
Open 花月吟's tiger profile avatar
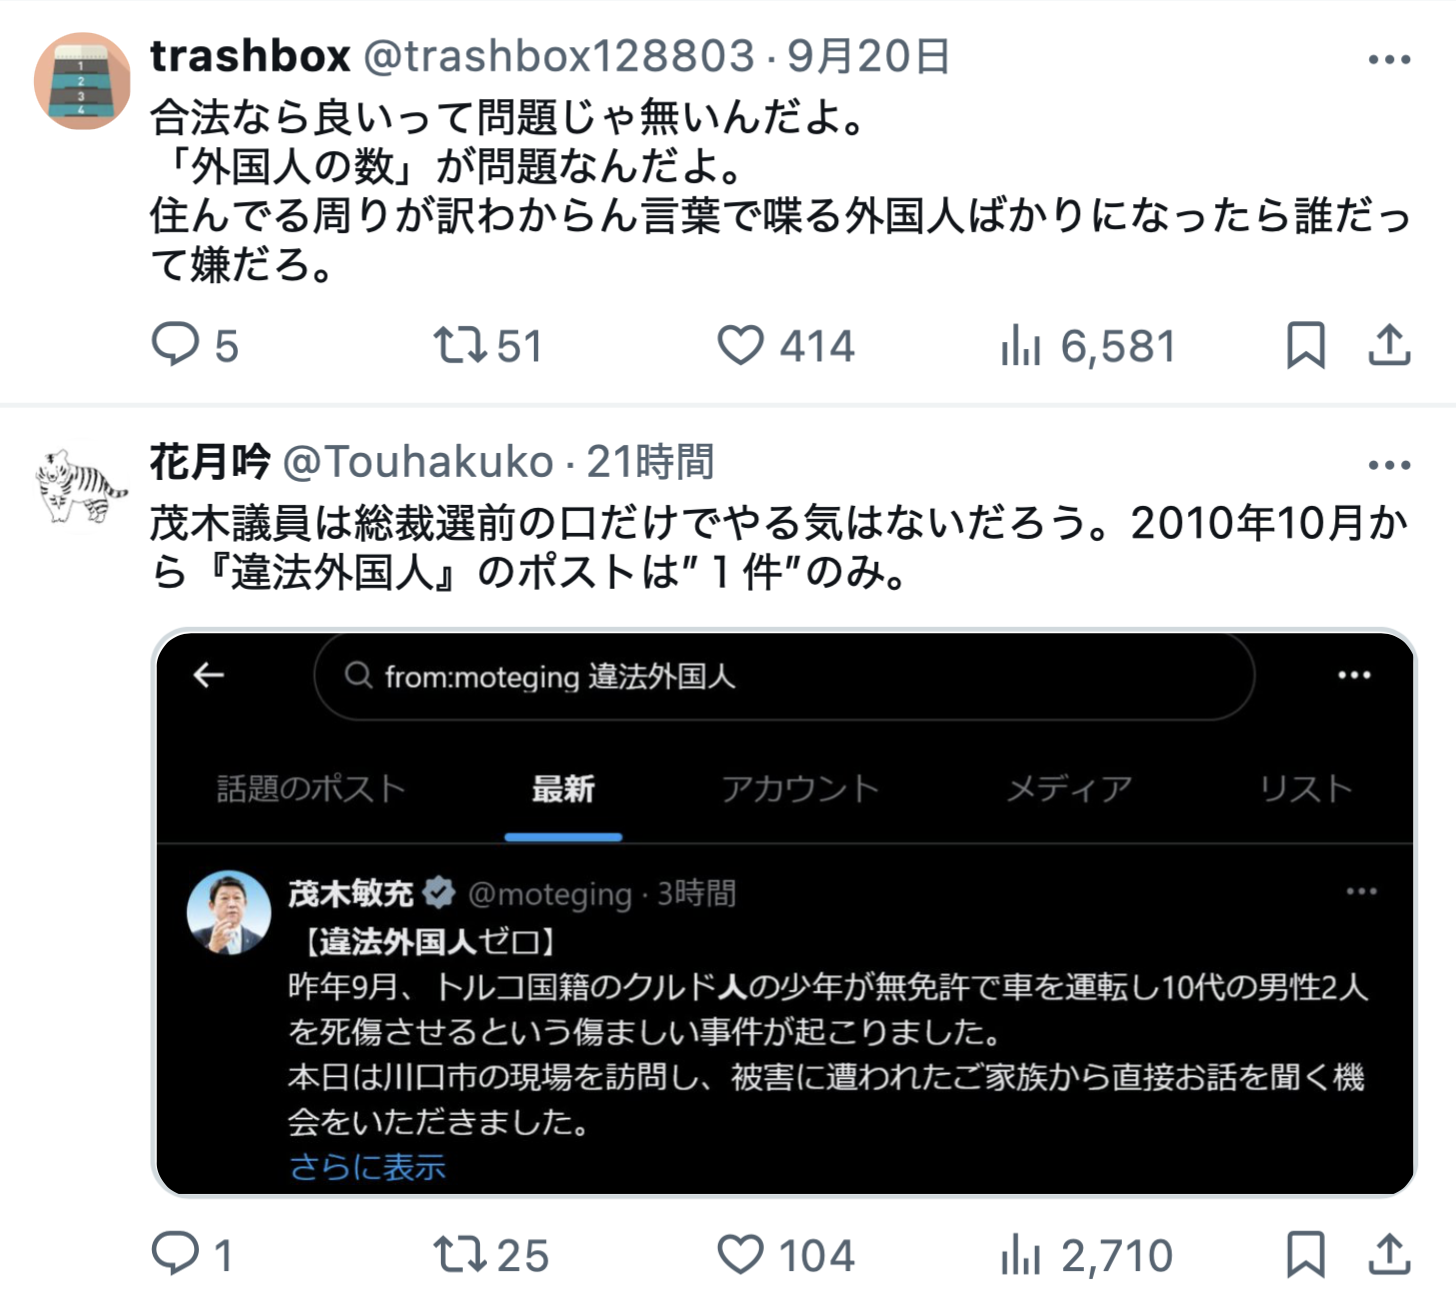[83, 487]
